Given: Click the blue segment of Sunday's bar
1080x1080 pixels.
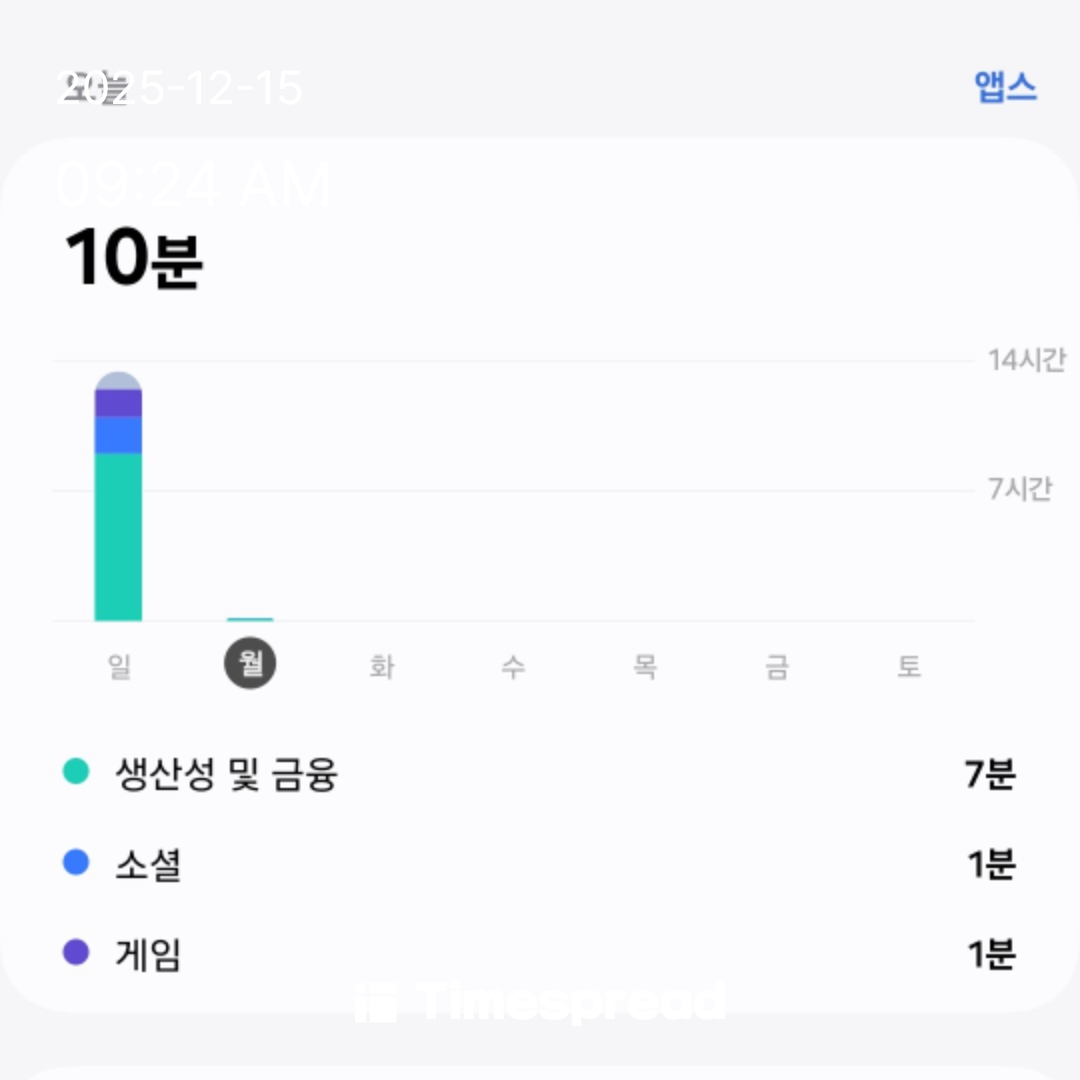Looking at the screenshot, I should click(x=118, y=435).
